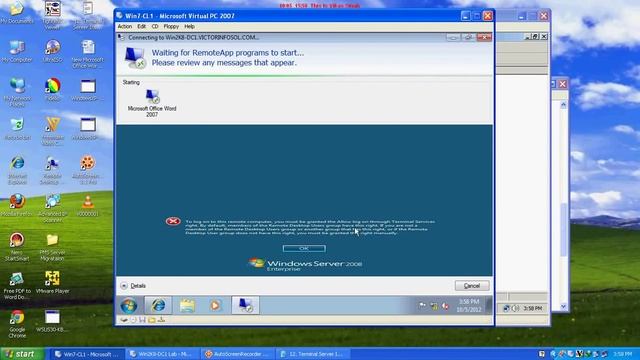Switch to Win7-CL1 taskbar button
Screen dimensions: 640x360
87,354
